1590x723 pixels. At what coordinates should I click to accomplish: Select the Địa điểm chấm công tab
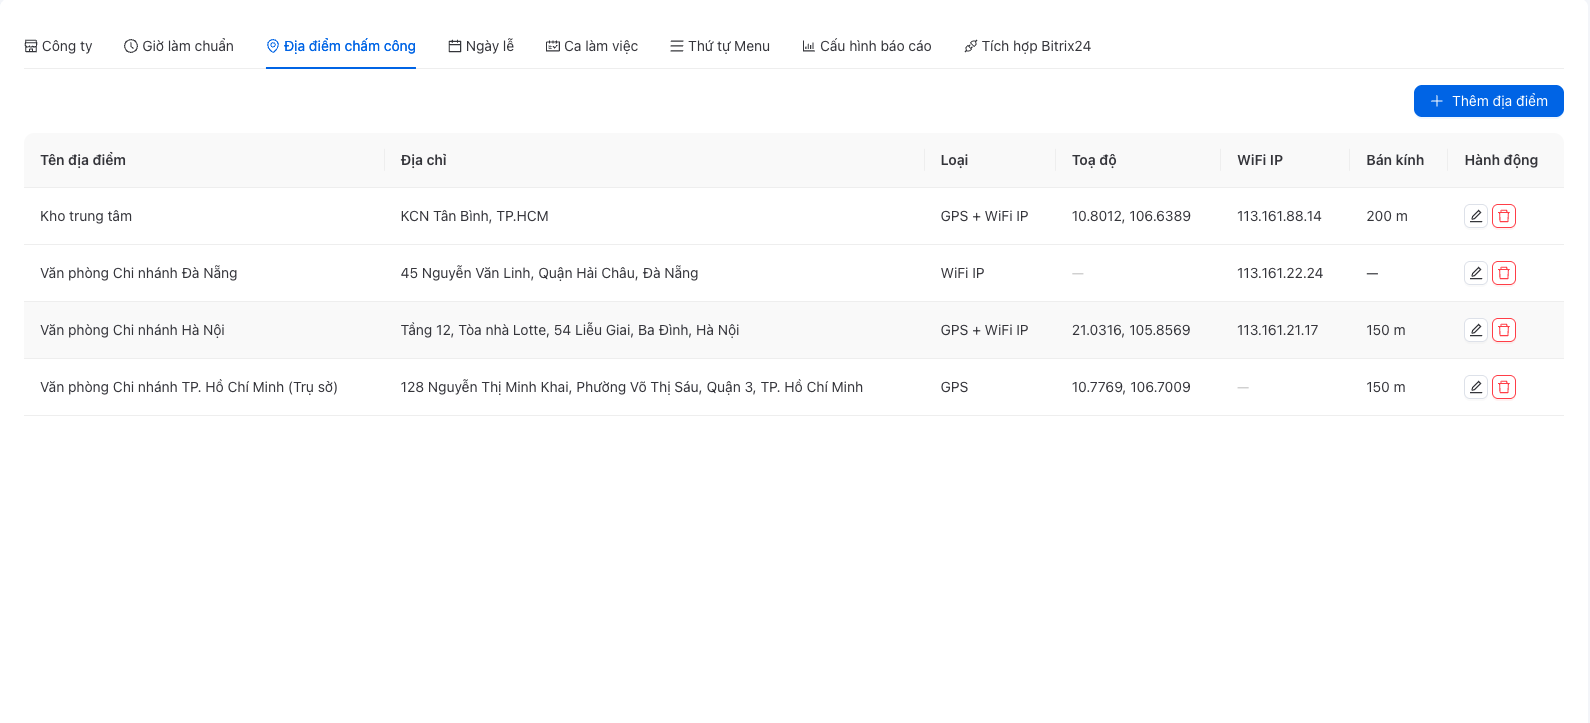tap(341, 46)
